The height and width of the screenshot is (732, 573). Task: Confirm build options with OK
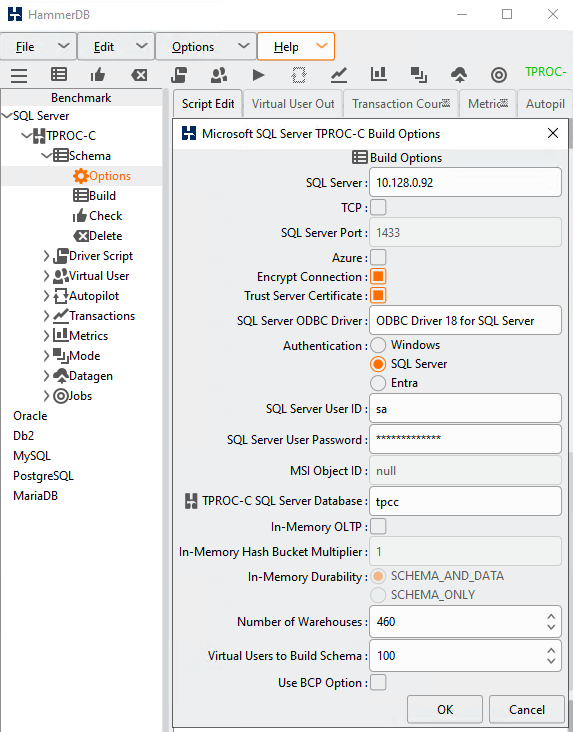[445, 710]
